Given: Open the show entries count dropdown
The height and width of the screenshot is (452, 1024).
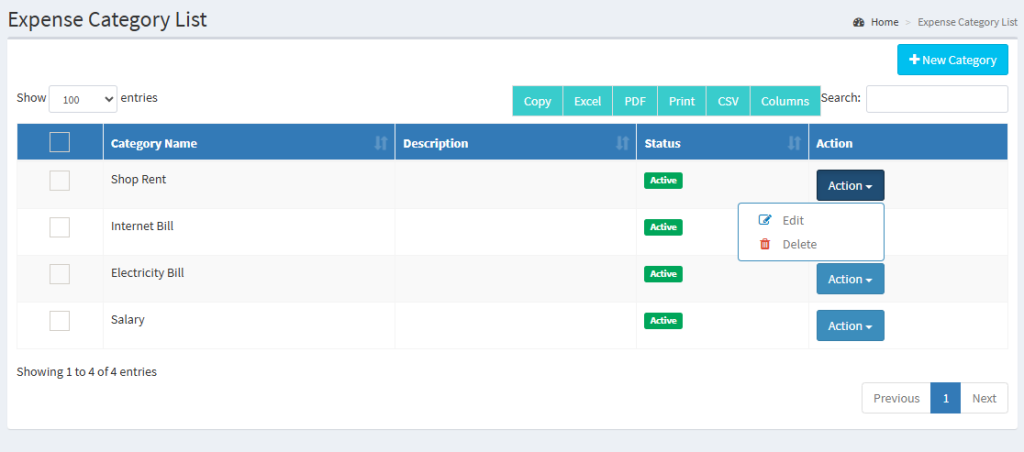Looking at the screenshot, I should tap(83, 99).
